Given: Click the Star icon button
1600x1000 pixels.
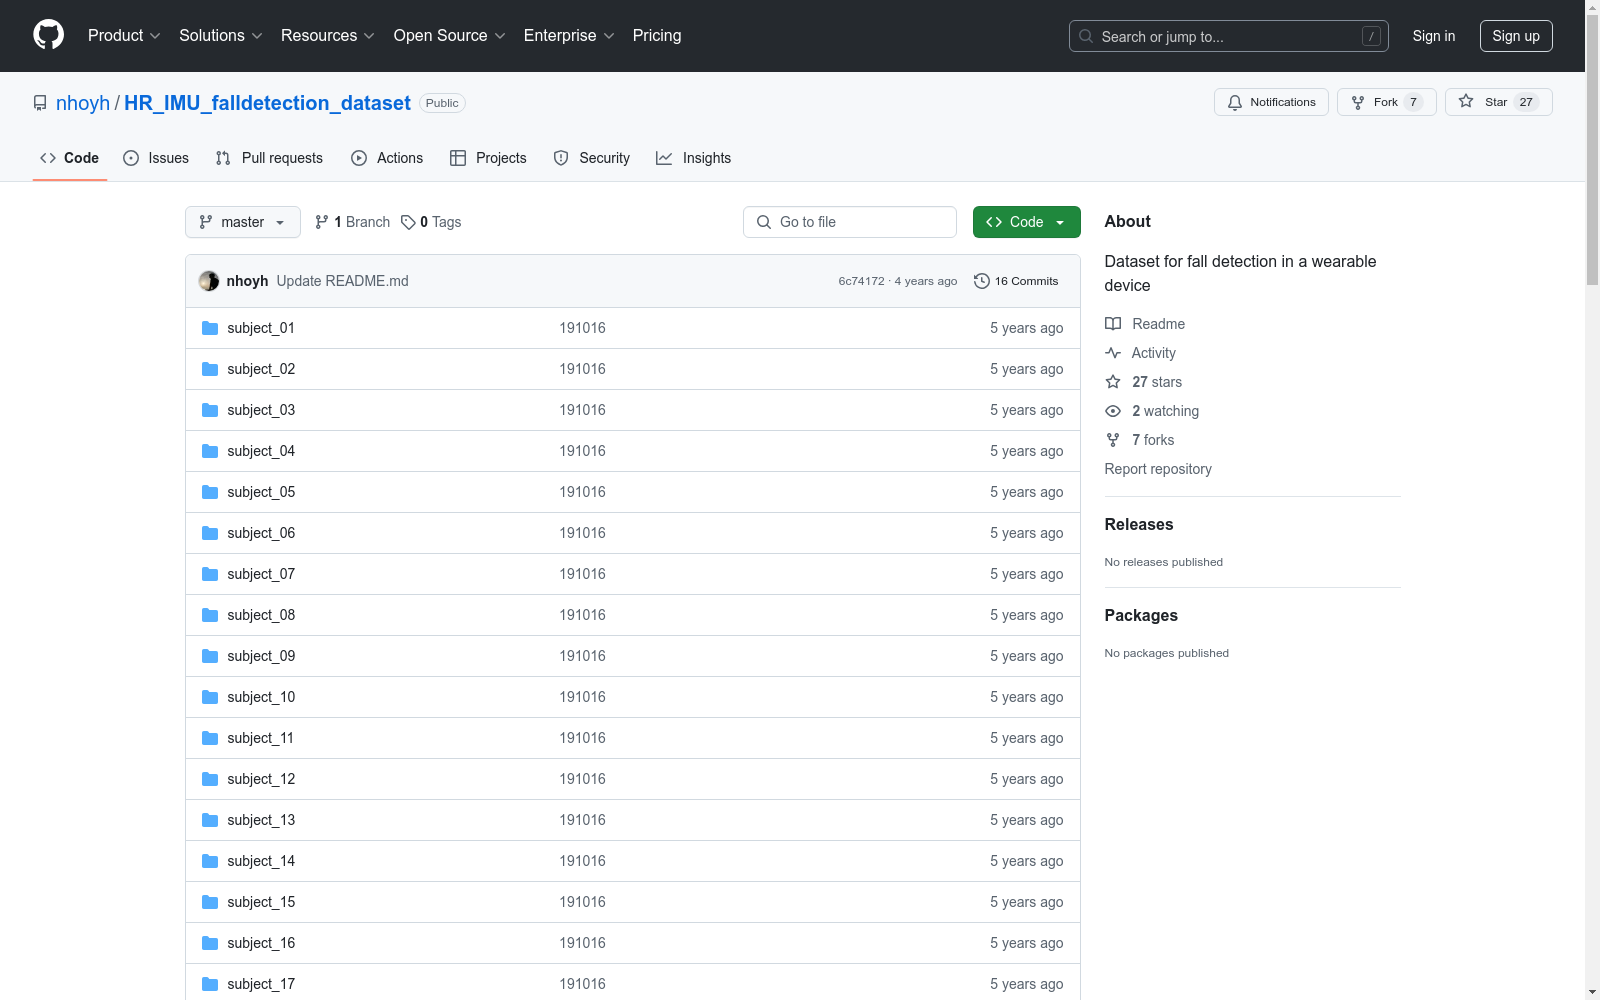Looking at the screenshot, I should point(1466,102).
